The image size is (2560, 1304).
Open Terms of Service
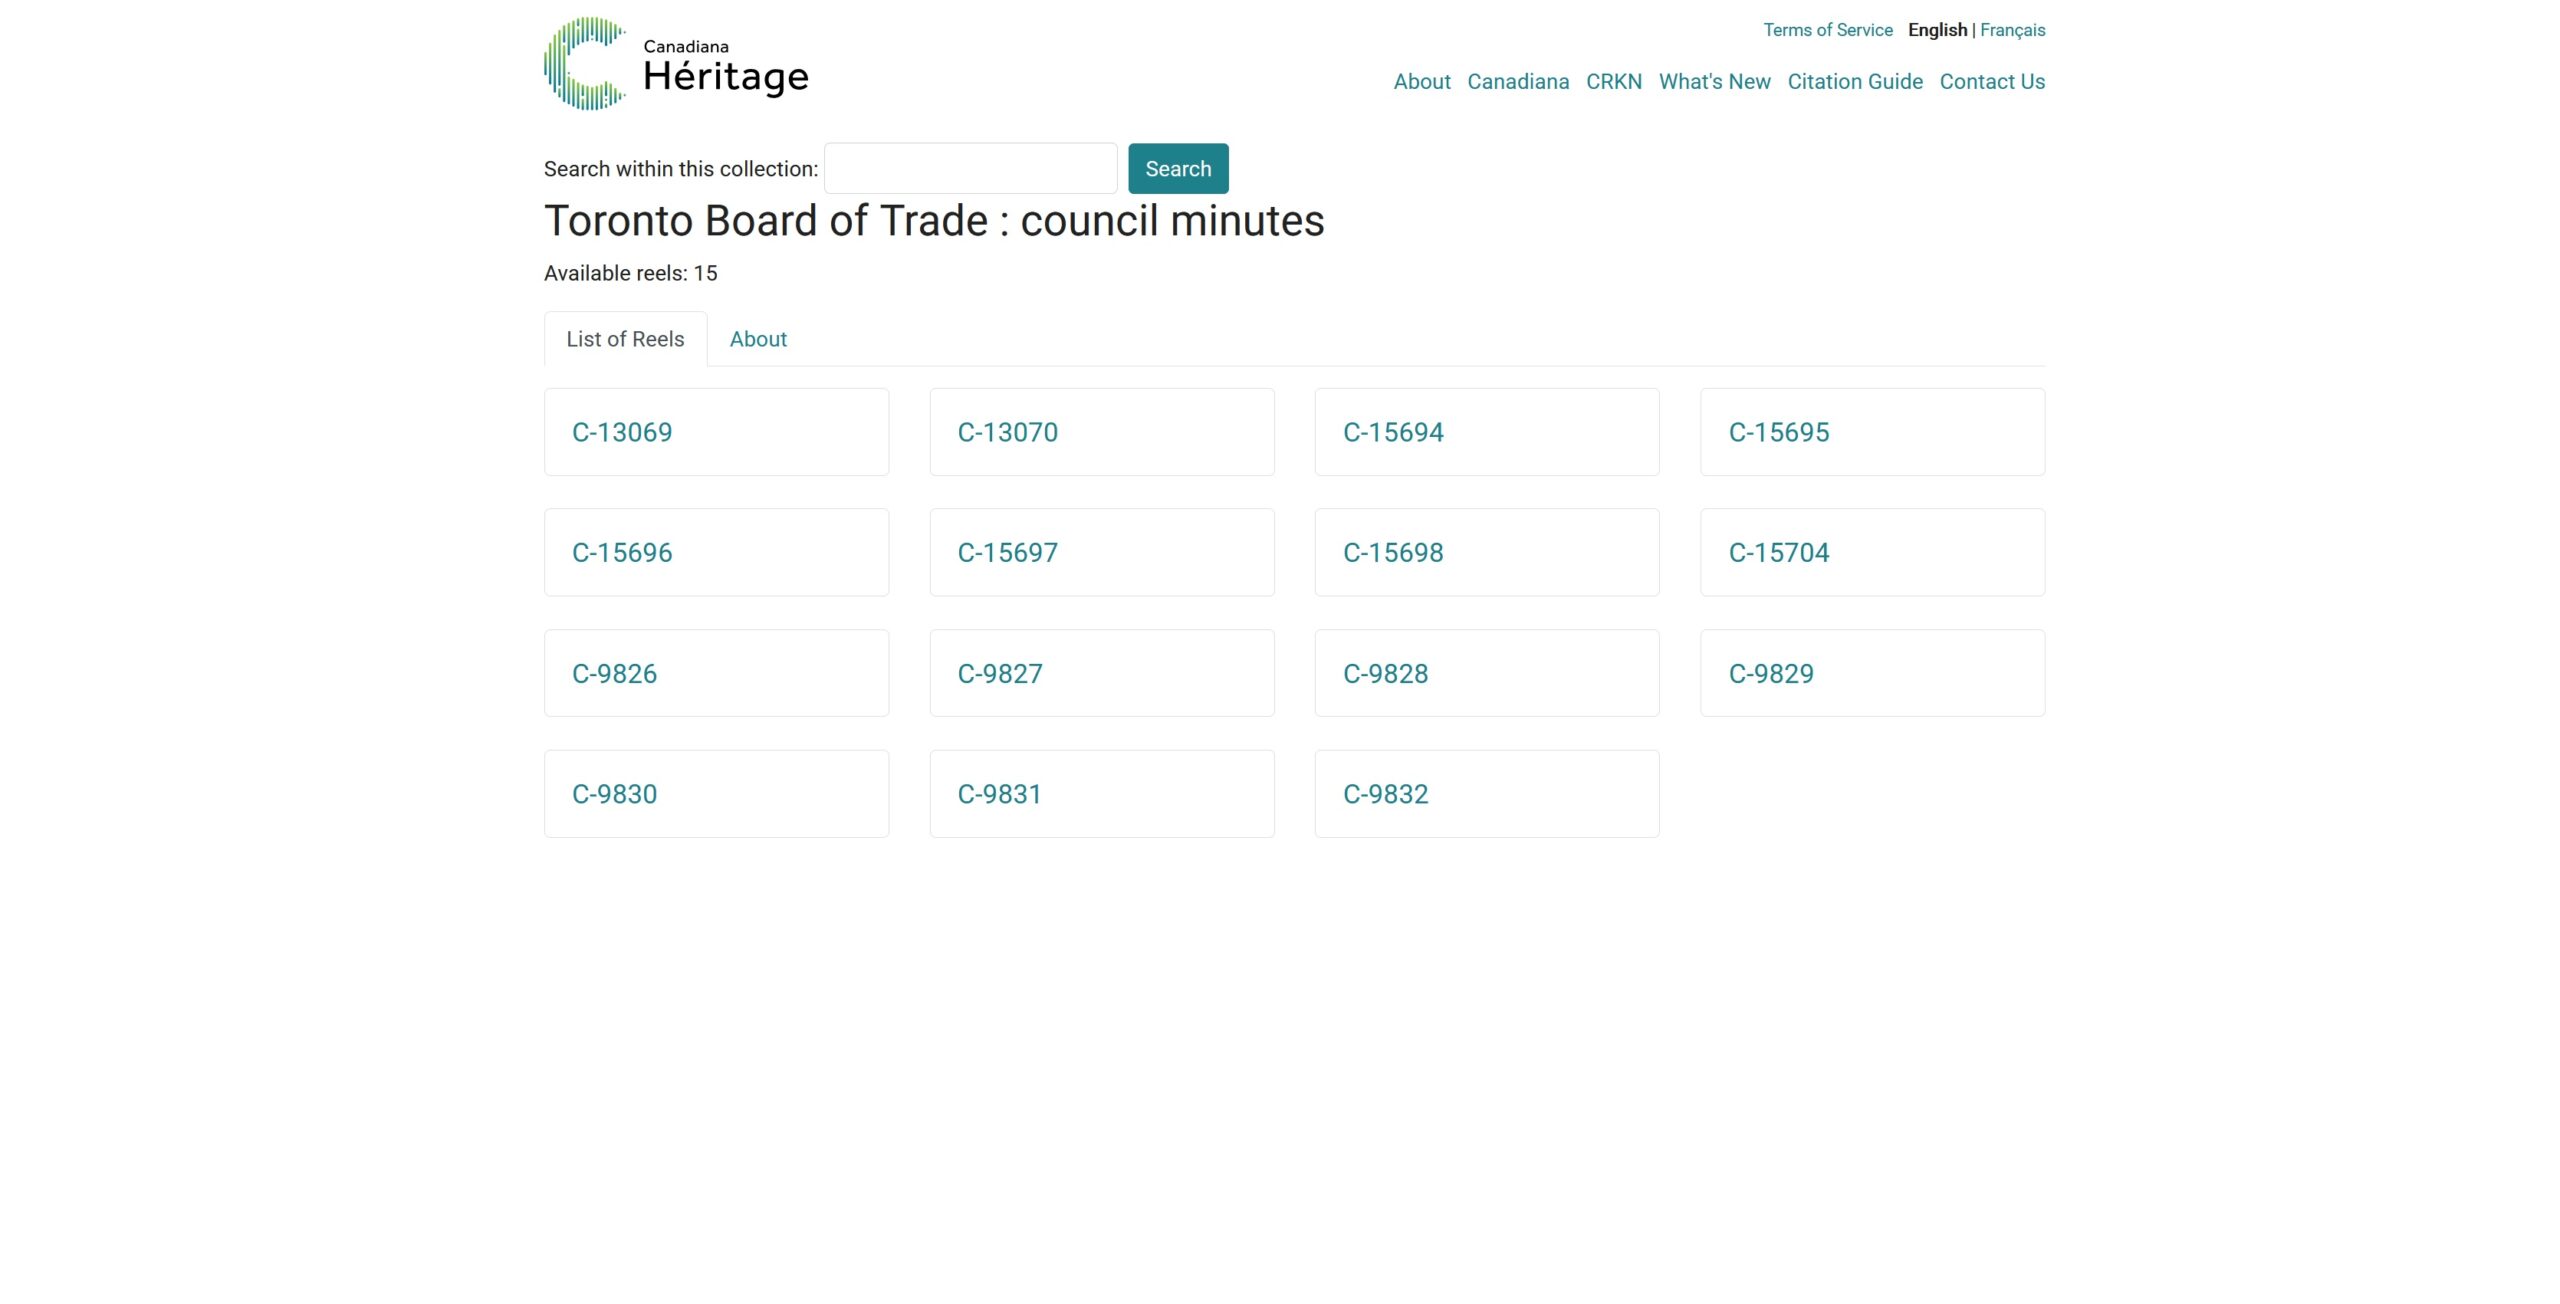(x=1827, y=30)
